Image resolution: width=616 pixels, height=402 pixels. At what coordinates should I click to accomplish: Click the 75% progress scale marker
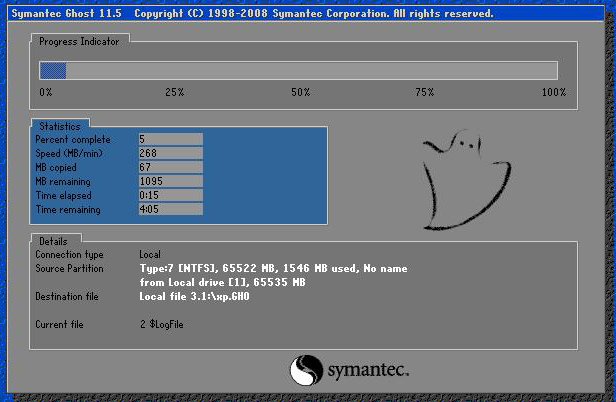[x=425, y=92]
